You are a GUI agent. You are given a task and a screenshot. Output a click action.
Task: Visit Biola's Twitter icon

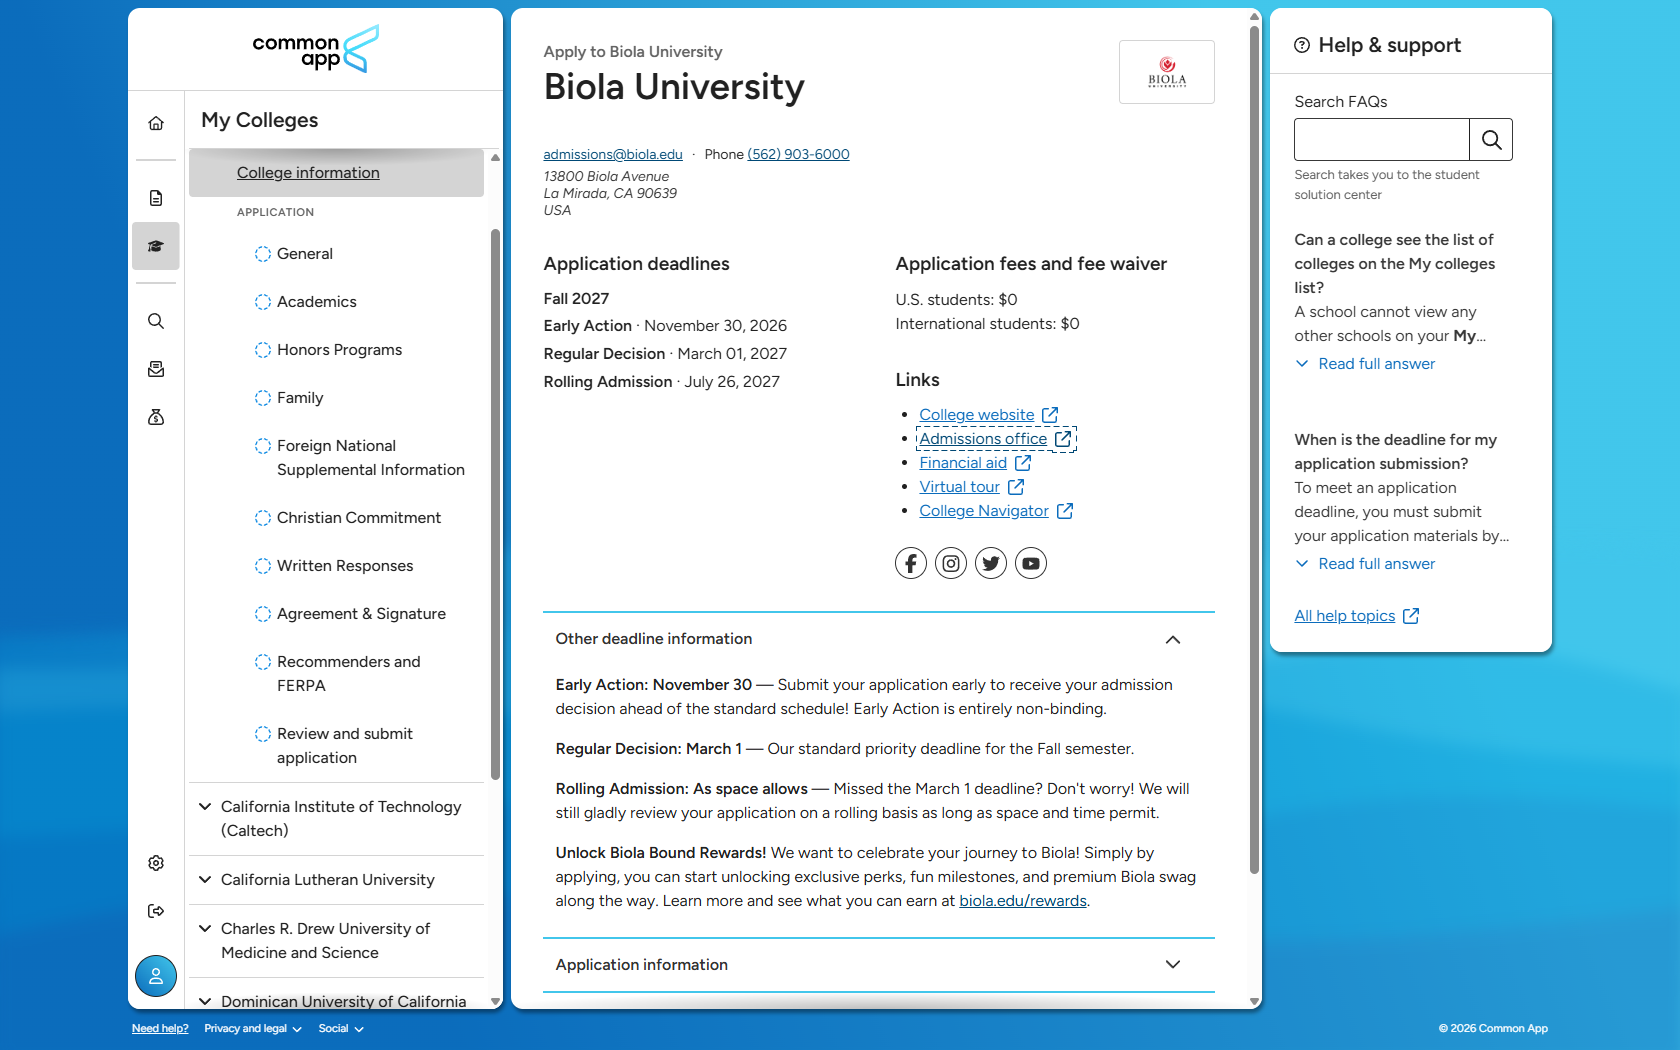tap(991, 563)
